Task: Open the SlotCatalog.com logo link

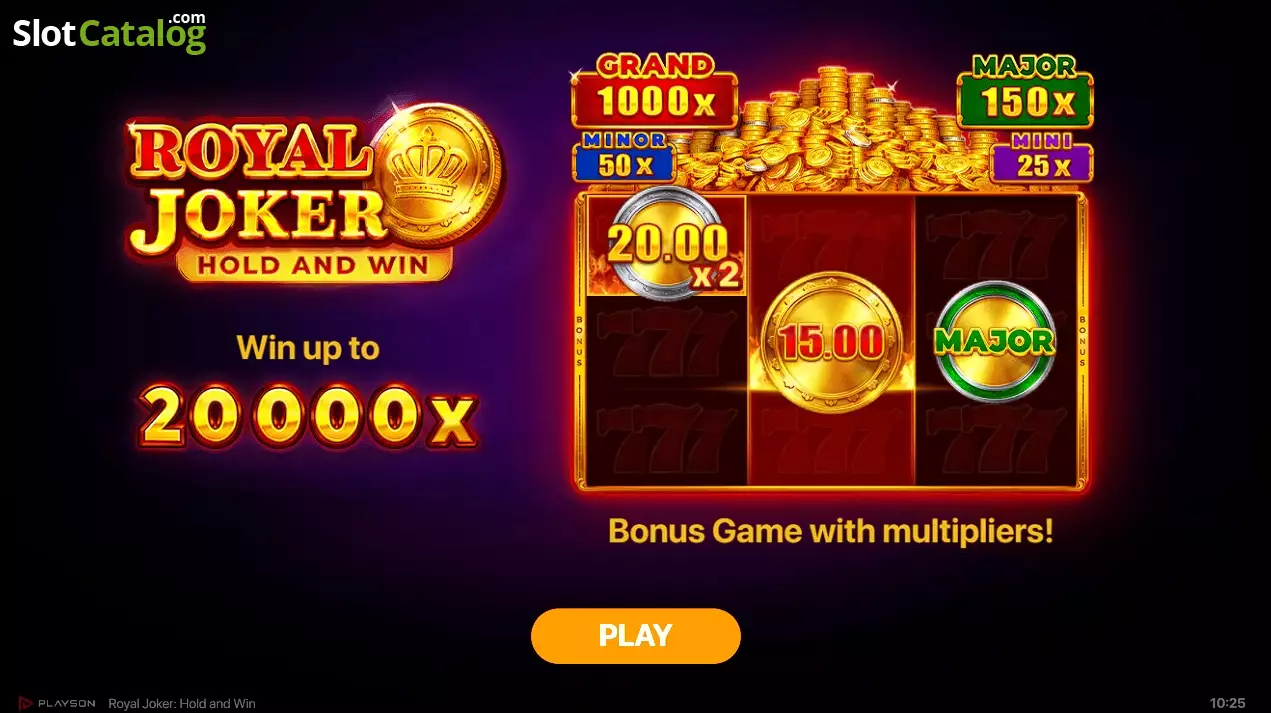Action: (109, 33)
